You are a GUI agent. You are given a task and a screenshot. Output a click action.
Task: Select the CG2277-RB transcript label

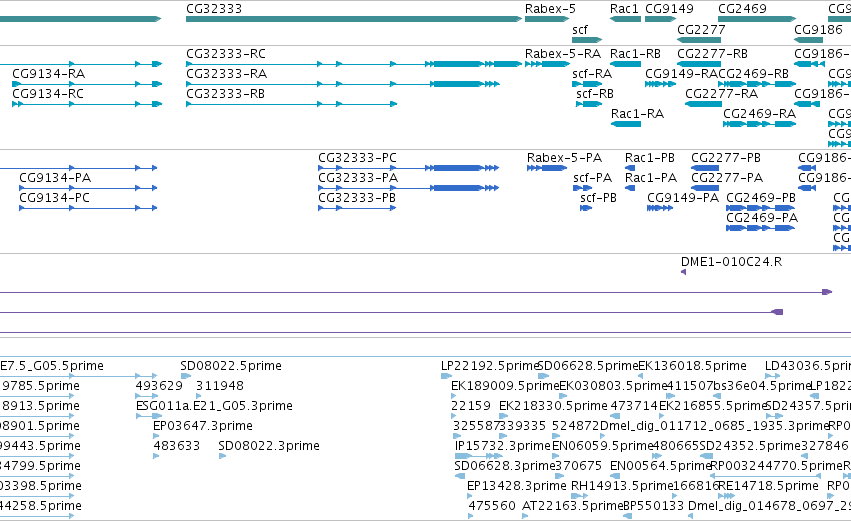712,54
